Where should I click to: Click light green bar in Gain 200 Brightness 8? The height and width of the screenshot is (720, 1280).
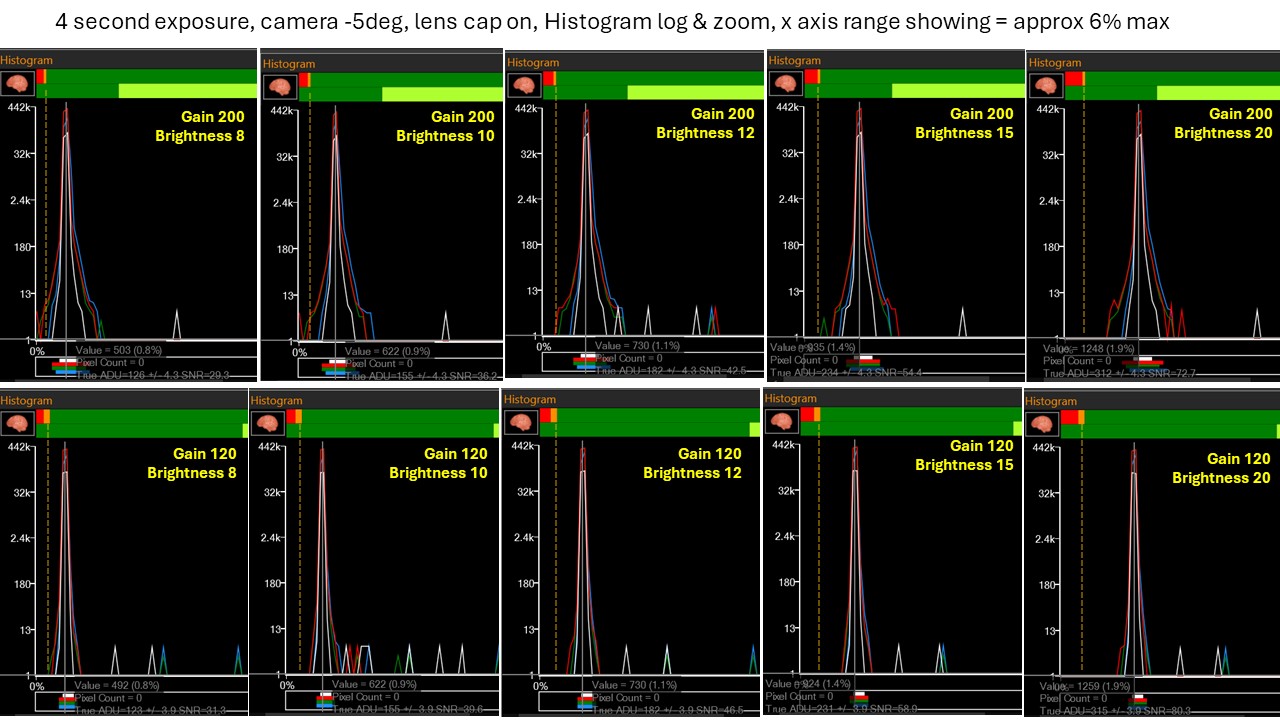[188, 91]
